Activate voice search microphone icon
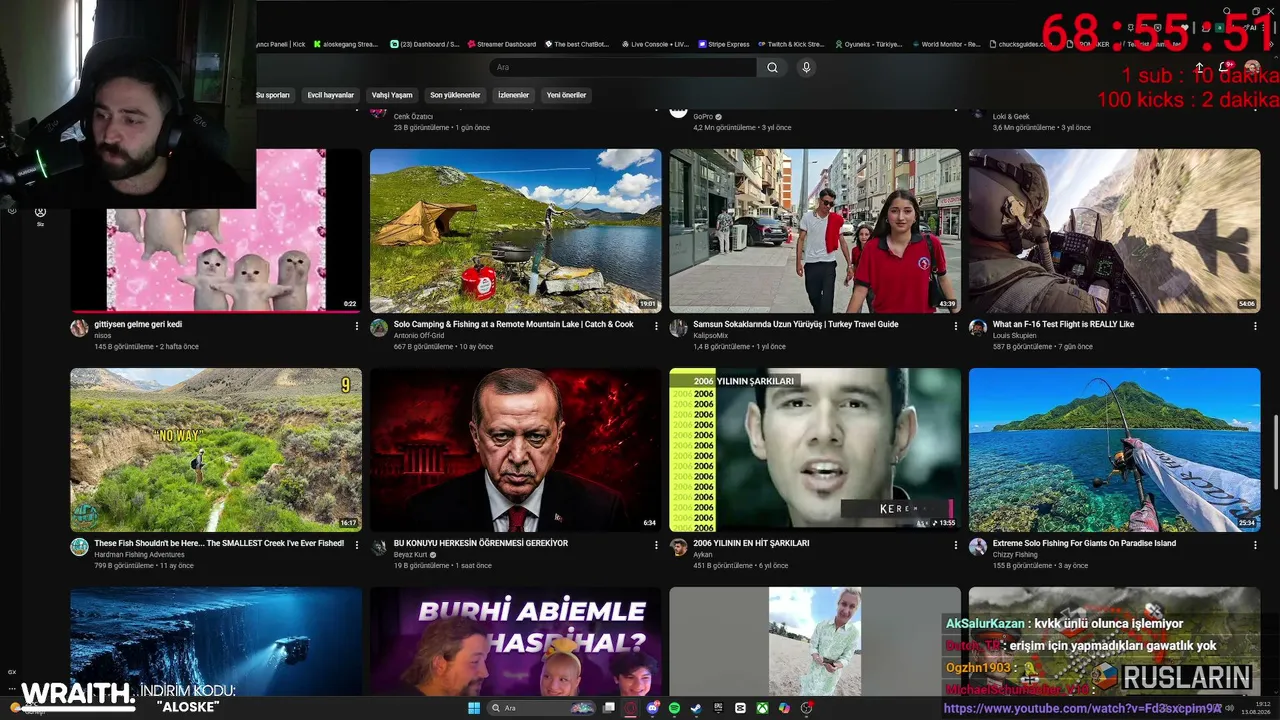Screen dimensions: 1280x720 click(x=806, y=67)
